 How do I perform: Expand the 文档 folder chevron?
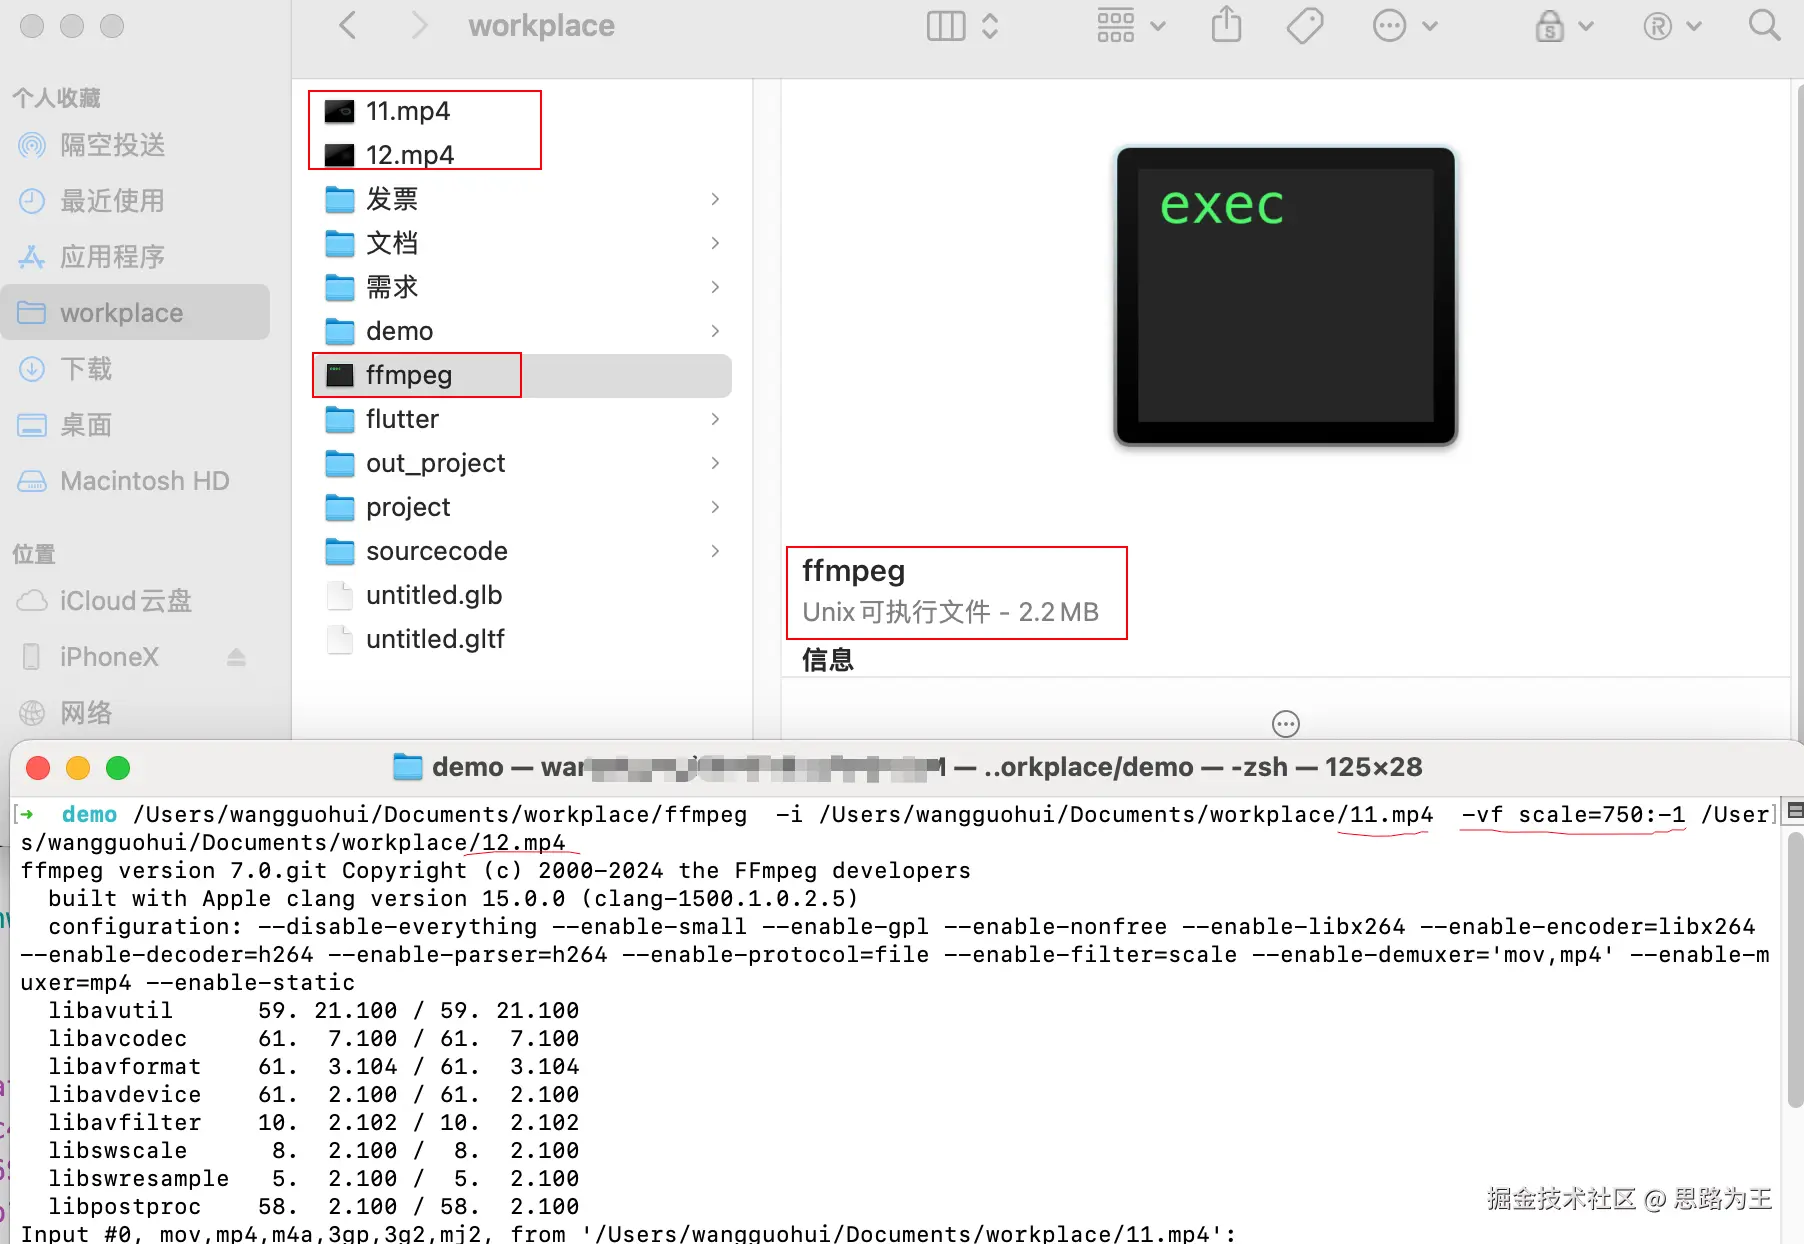pos(715,243)
